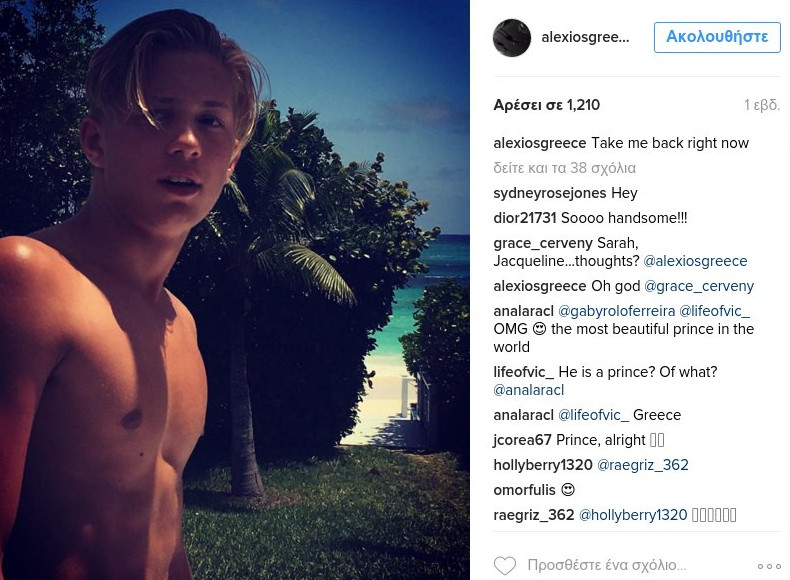
Task: Open the 1 εβδ. timestamp link
Action: [762, 105]
